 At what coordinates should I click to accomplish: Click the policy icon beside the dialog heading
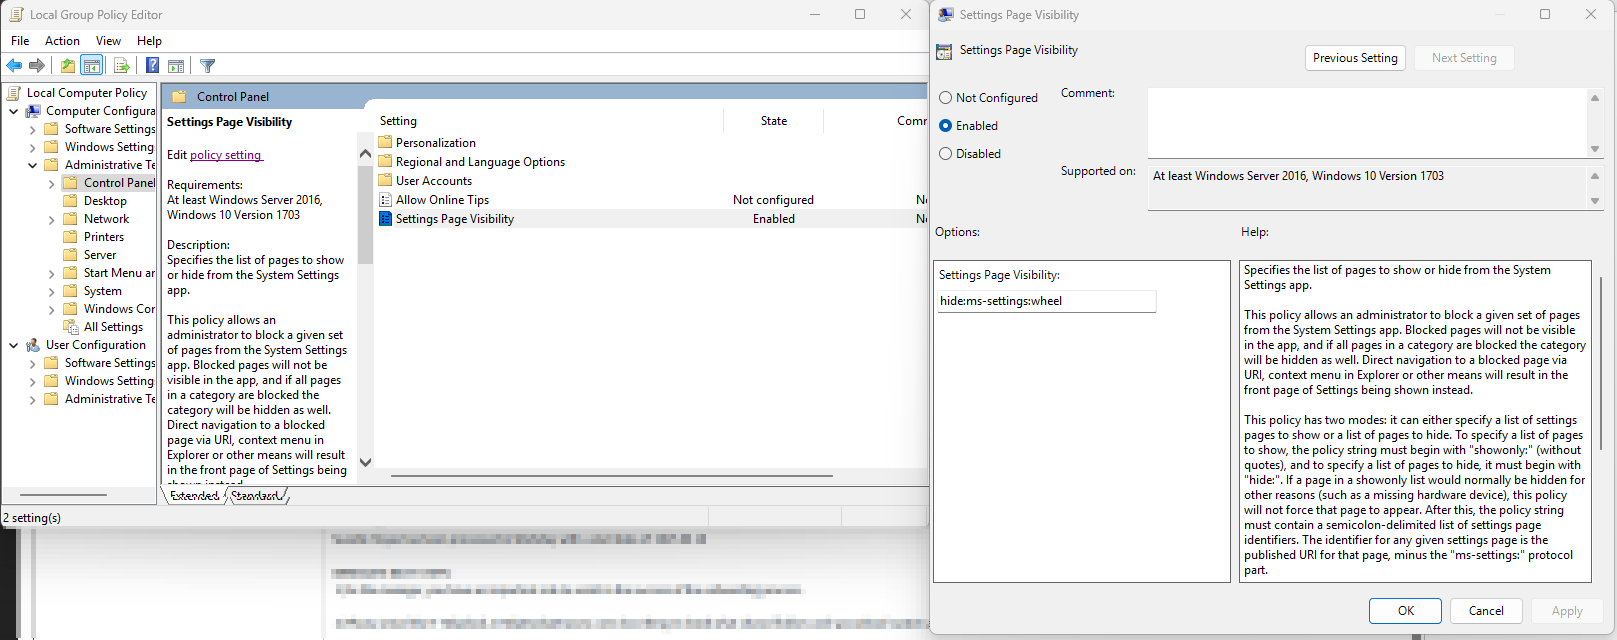tap(944, 51)
